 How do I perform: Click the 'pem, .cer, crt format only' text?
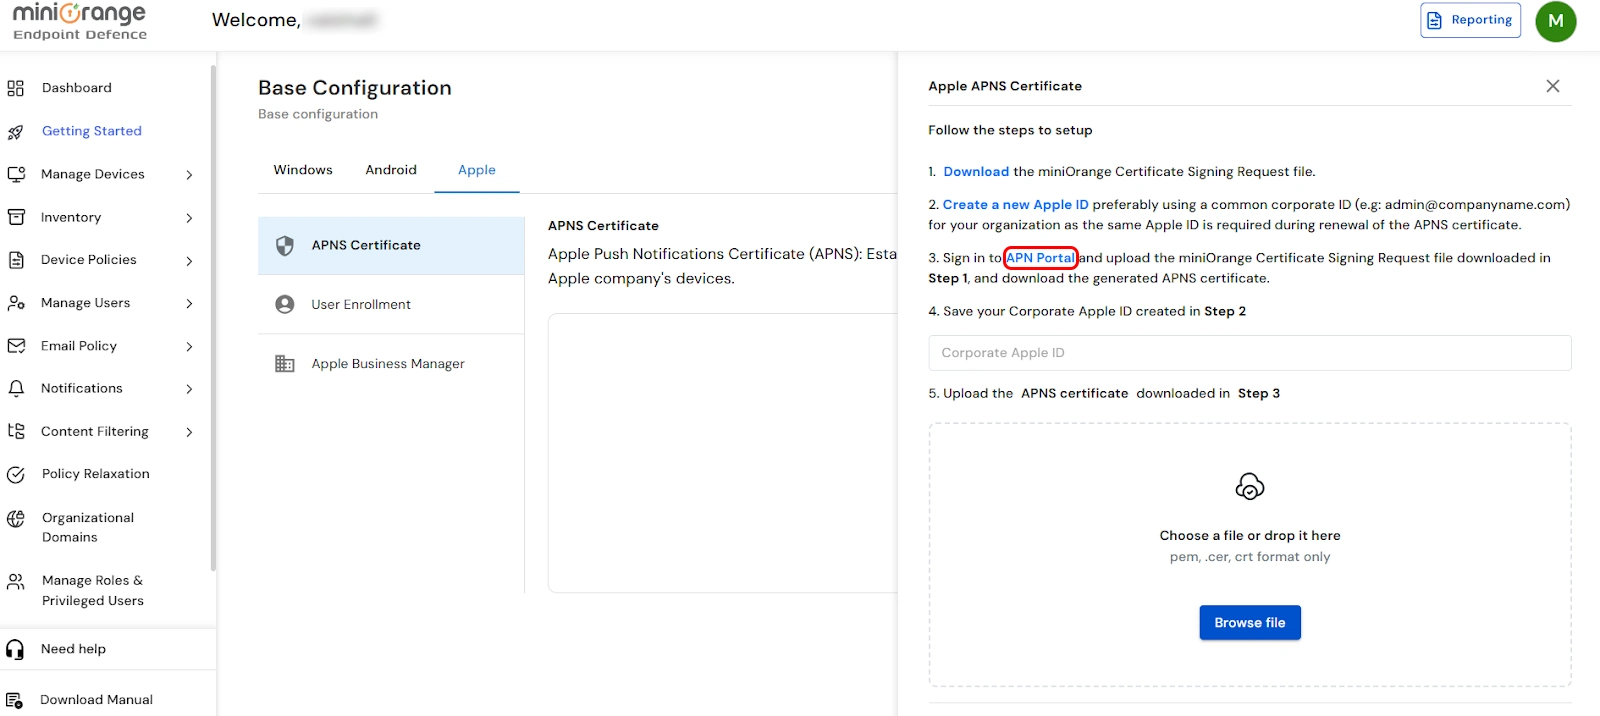1250,557
